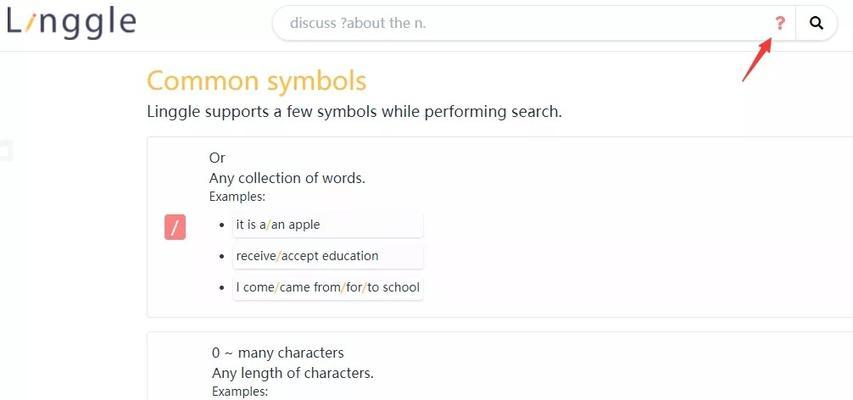
Task: Click the bullet beside 'it is a/an apple'
Action: coord(222,225)
